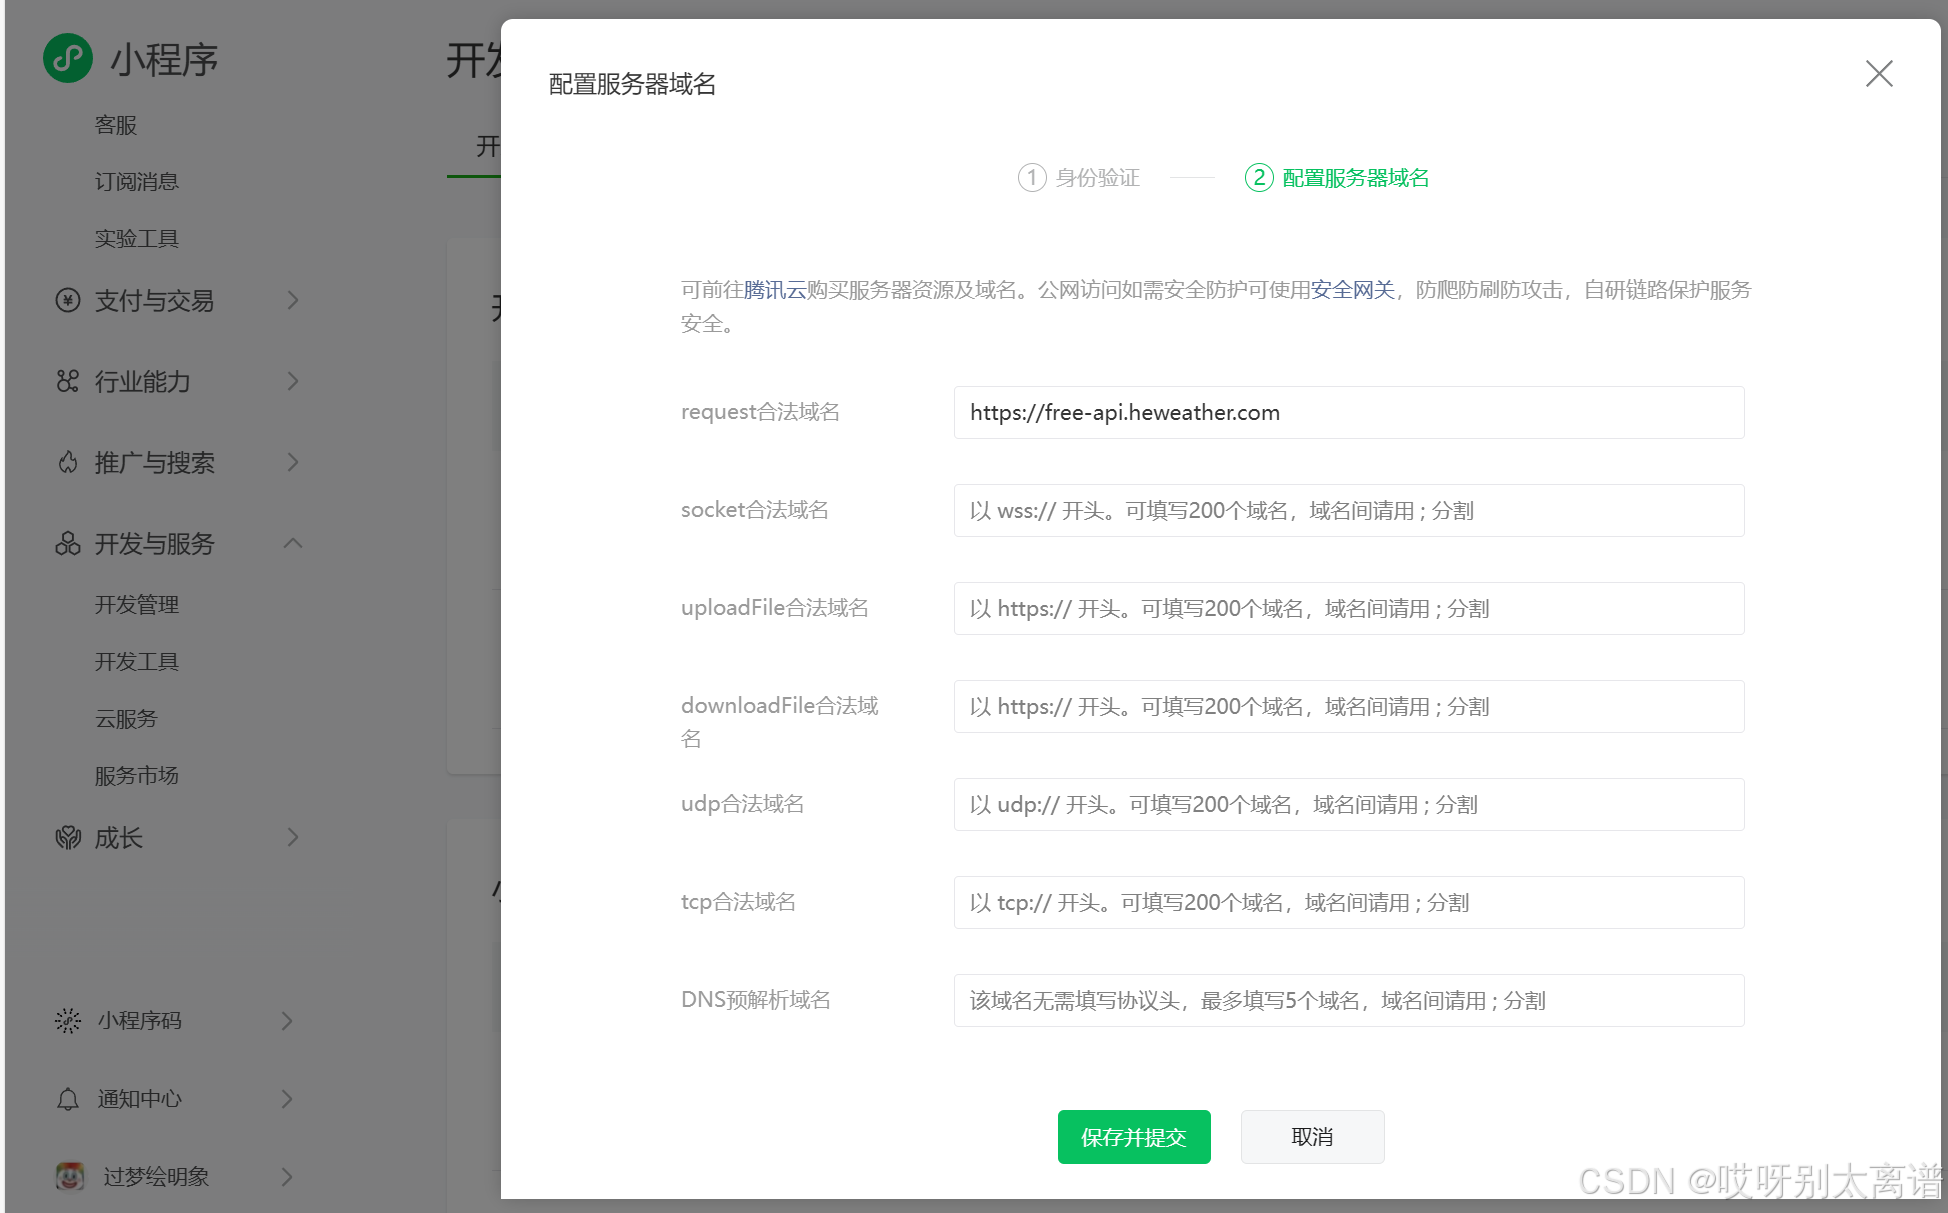Click the industry capability icon

coord(68,381)
